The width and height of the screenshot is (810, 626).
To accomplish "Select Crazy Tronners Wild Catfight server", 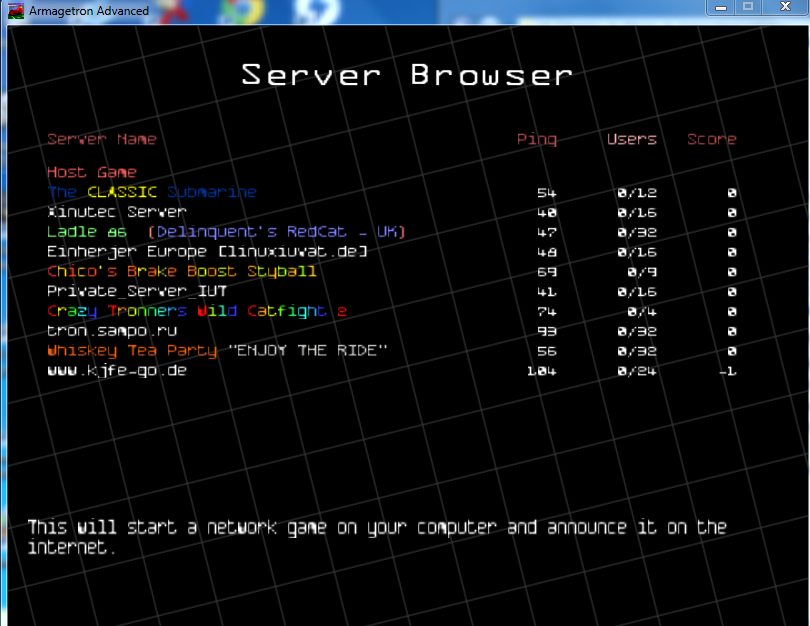I will 197,311.
